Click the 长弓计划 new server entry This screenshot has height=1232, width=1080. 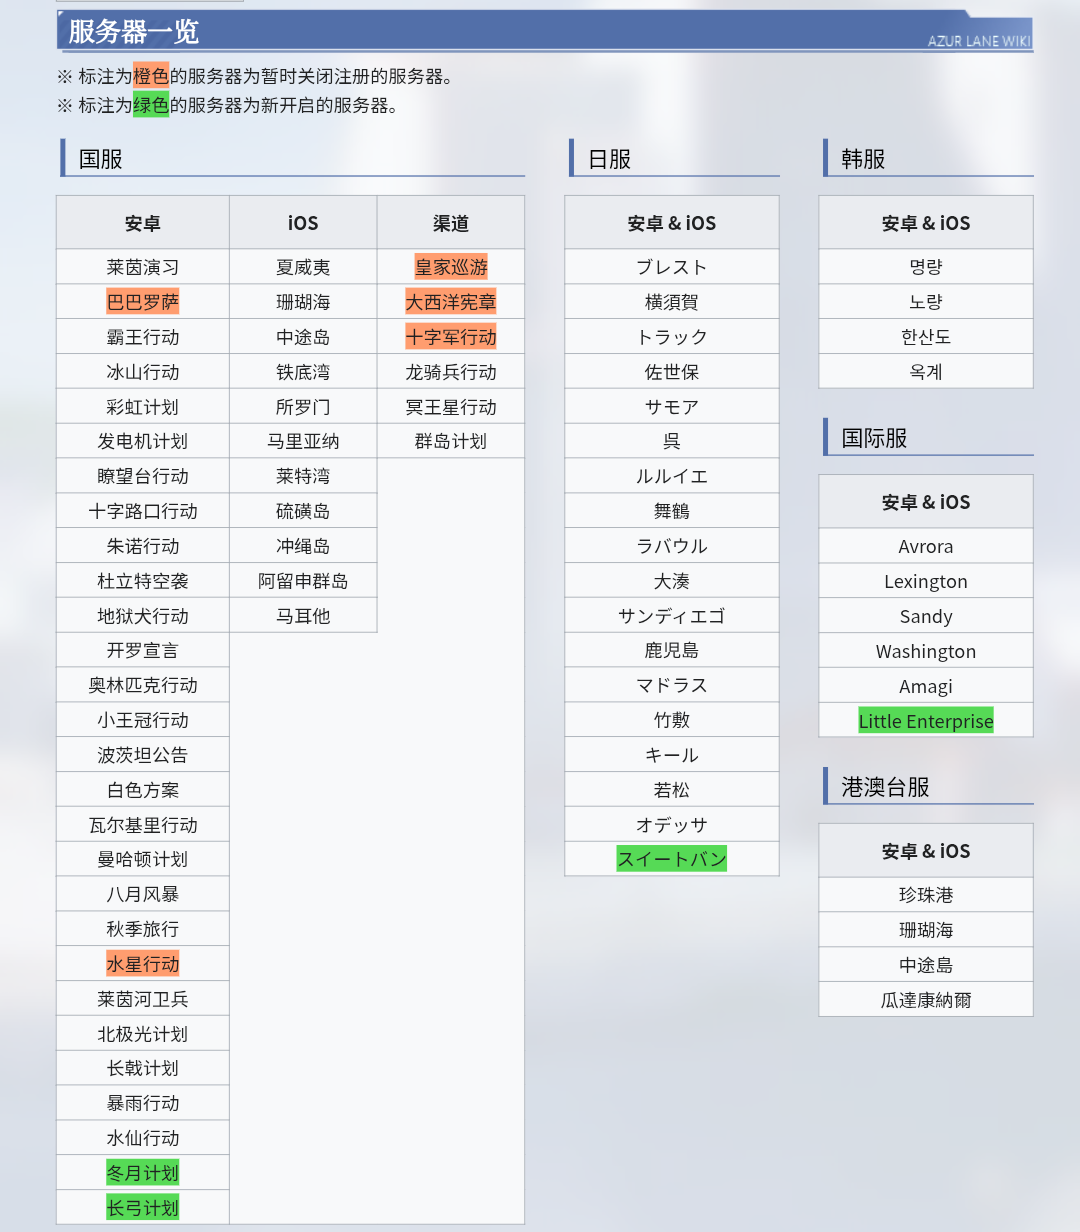click(x=143, y=1208)
